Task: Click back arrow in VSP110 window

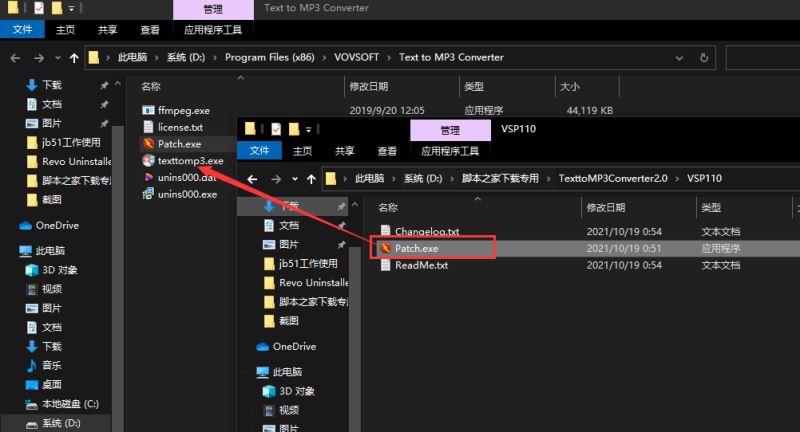Action: tap(252, 179)
